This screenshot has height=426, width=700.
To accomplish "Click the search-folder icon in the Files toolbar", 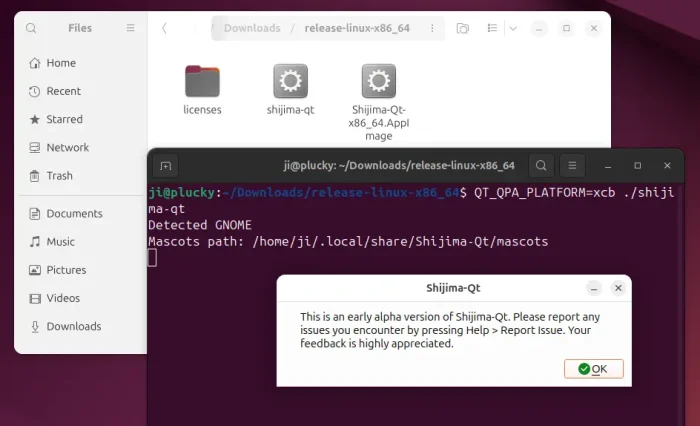I will (x=462, y=28).
